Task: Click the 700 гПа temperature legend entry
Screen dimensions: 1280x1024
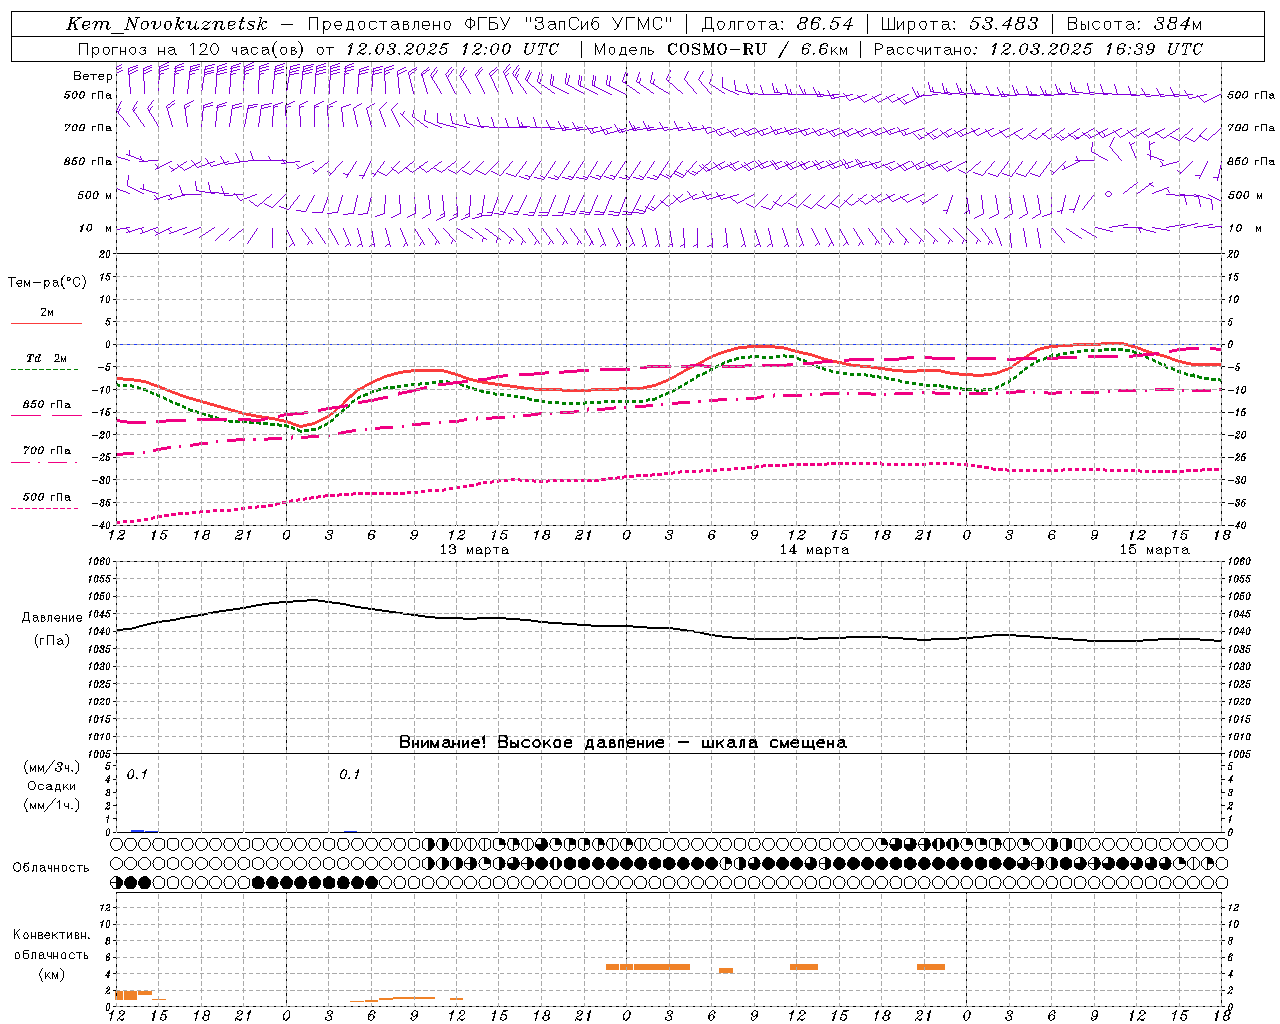Action: click(x=47, y=451)
